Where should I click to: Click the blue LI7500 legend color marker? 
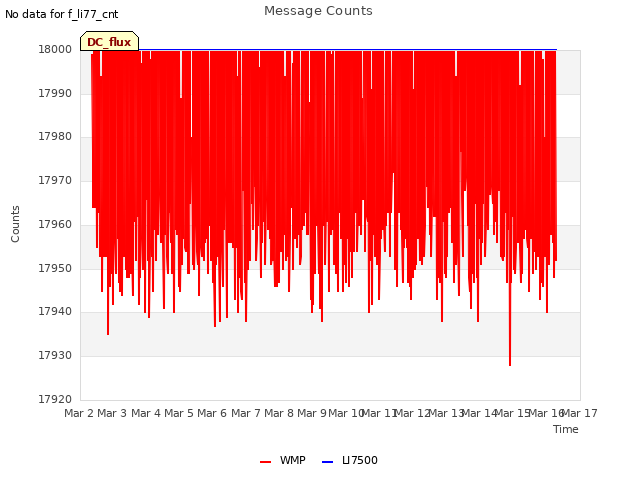coord(327,462)
